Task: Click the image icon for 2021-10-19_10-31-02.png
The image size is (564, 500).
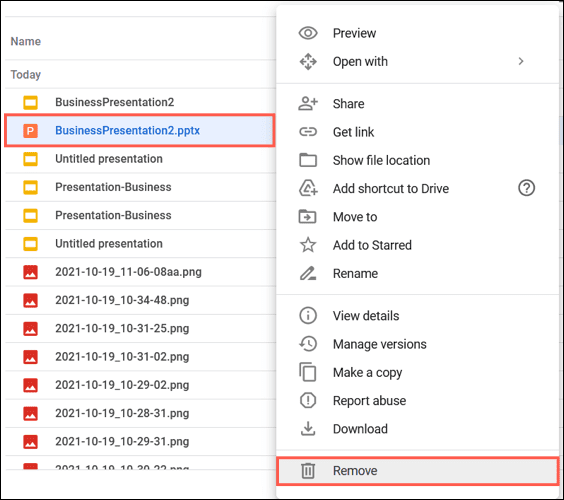Action: (x=31, y=357)
